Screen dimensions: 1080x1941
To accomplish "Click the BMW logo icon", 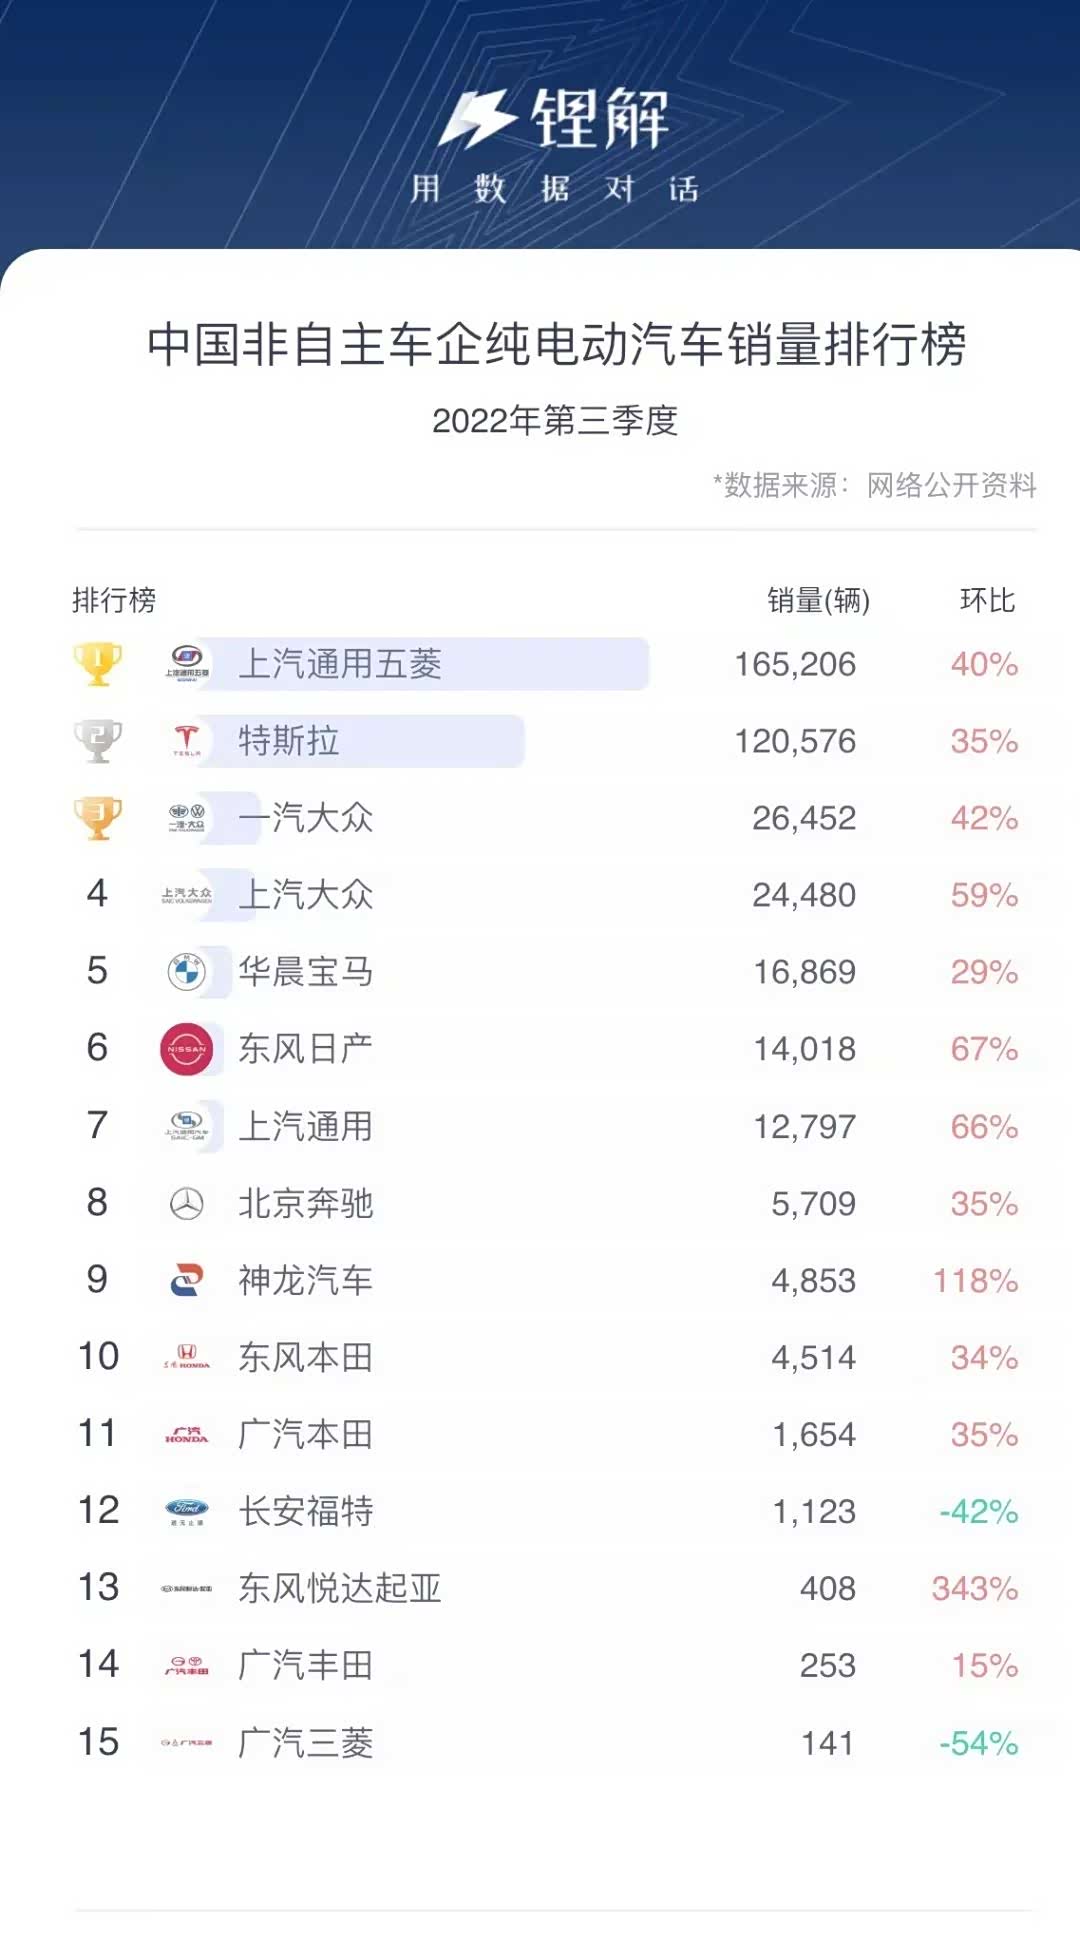I will 187,971.
